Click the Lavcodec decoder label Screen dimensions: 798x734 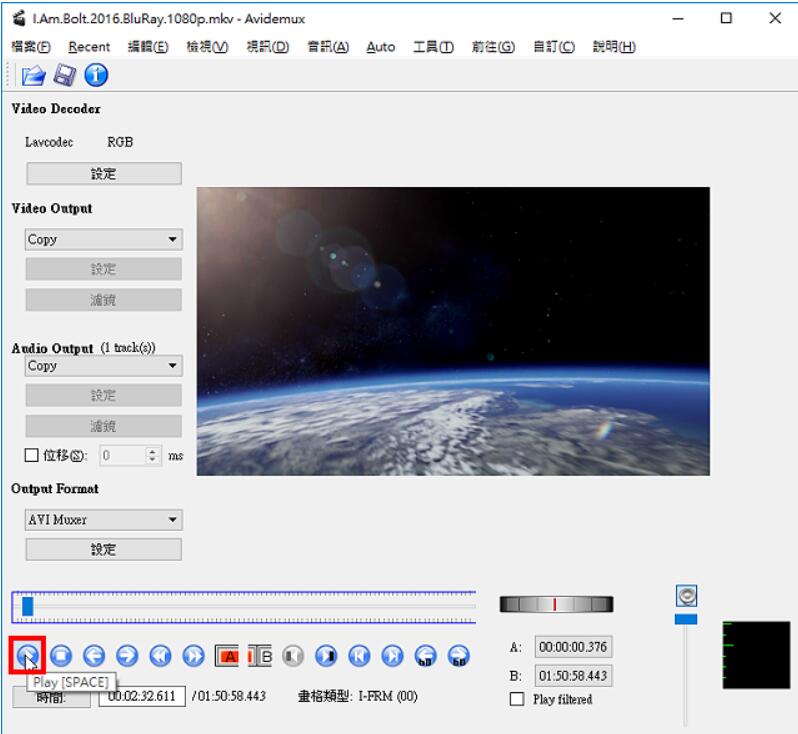(49, 142)
